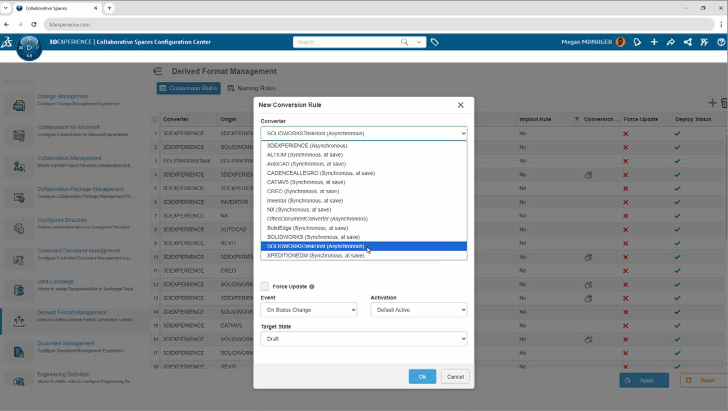
Task: Open the Converter combo box
Action: click(x=364, y=133)
